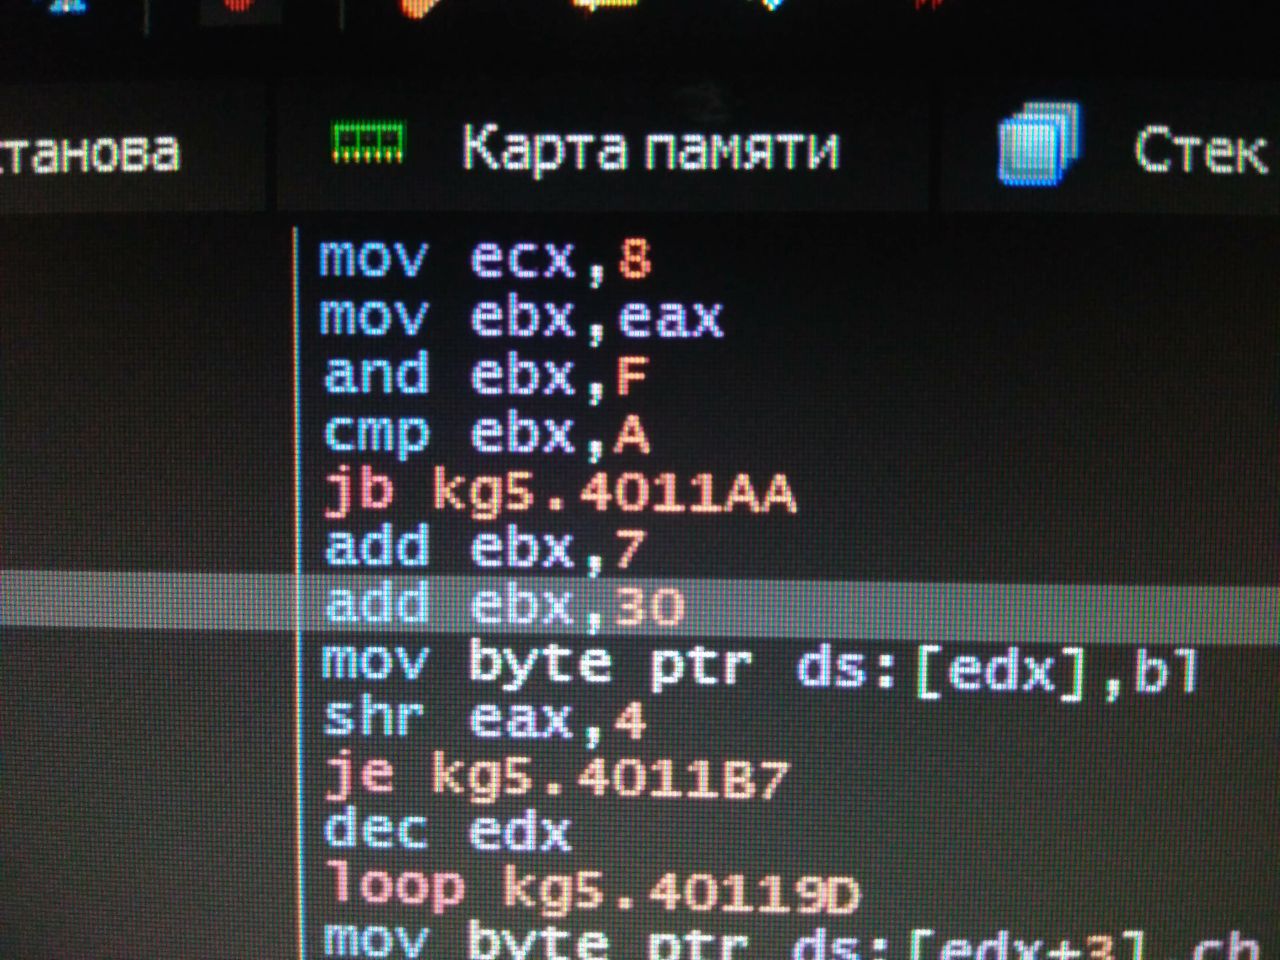Viewport: 1280px width, 960px height.
Task: Select the je kg5.4011B7 instruction
Action: (557, 777)
